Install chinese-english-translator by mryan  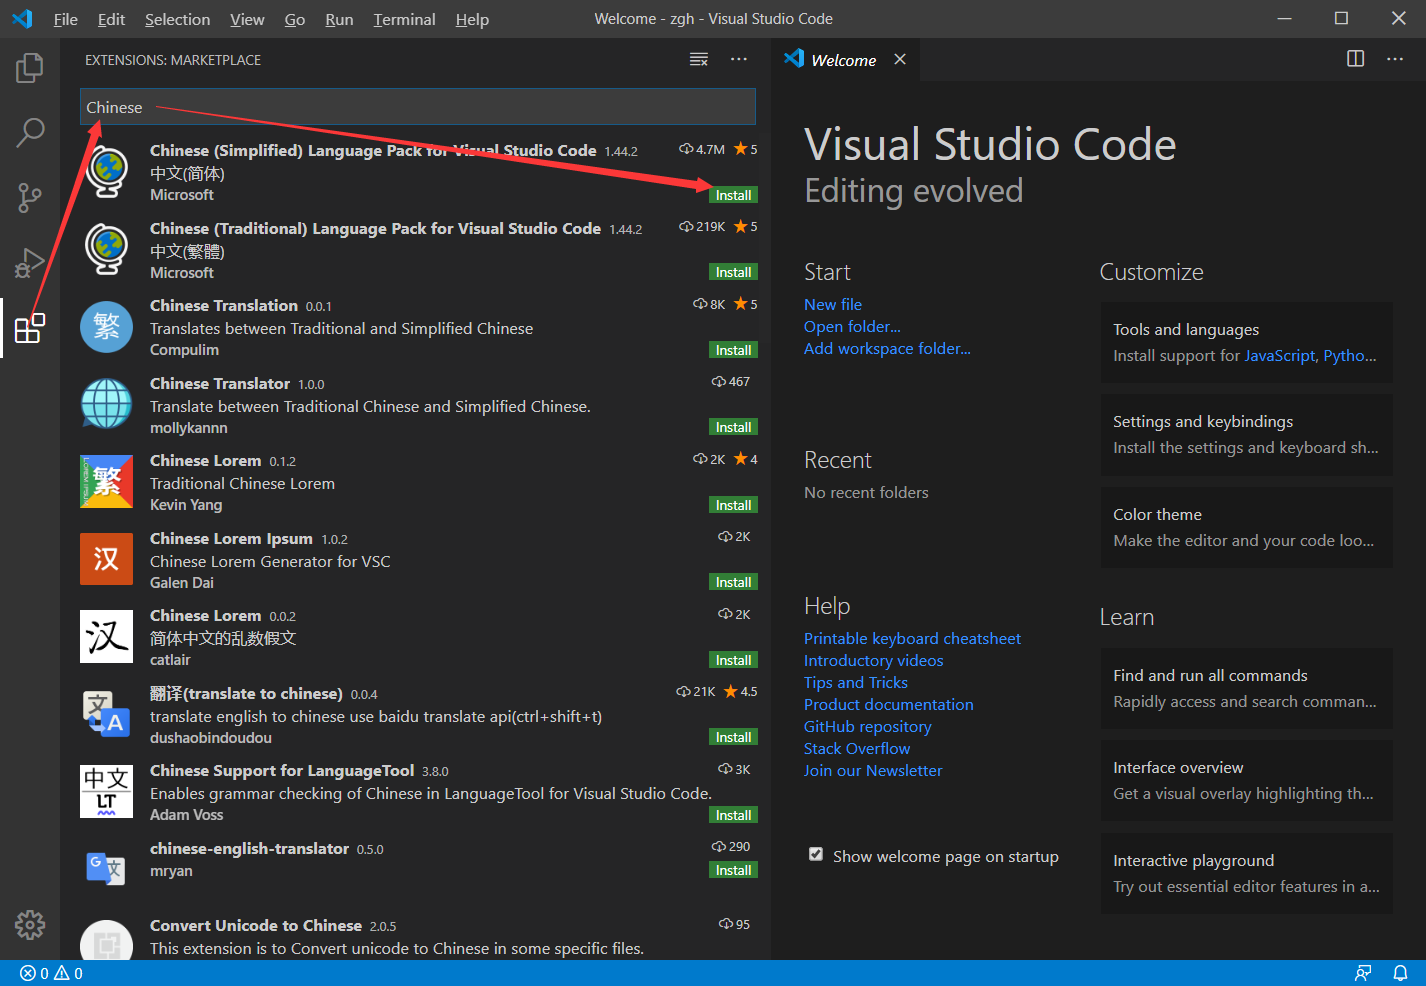pos(733,870)
